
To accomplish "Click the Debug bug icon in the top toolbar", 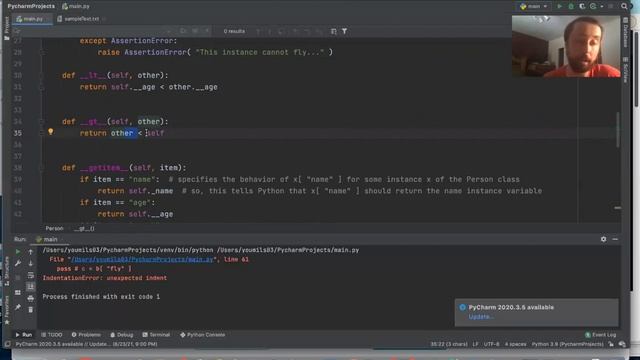I will point(571,6).
